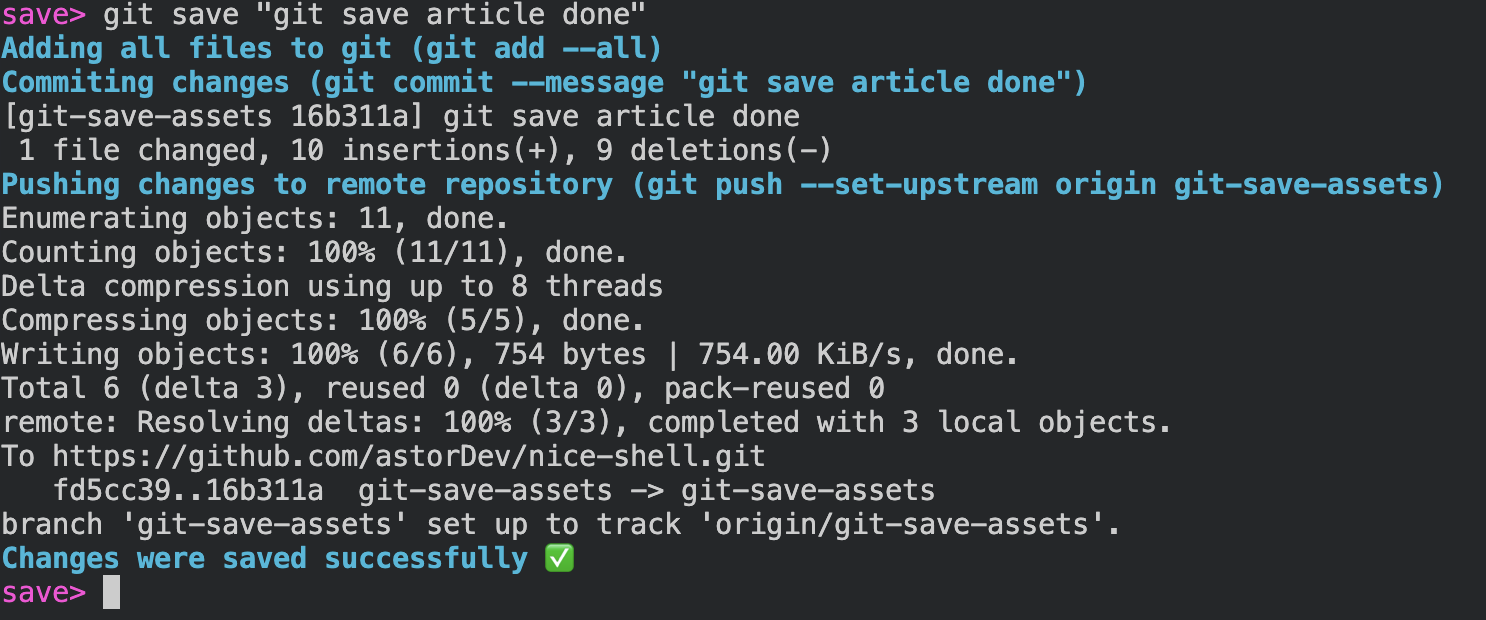This screenshot has width=1486, height=620.
Task: Click the 'Writing objects: 100%' line
Action: click(x=510, y=354)
